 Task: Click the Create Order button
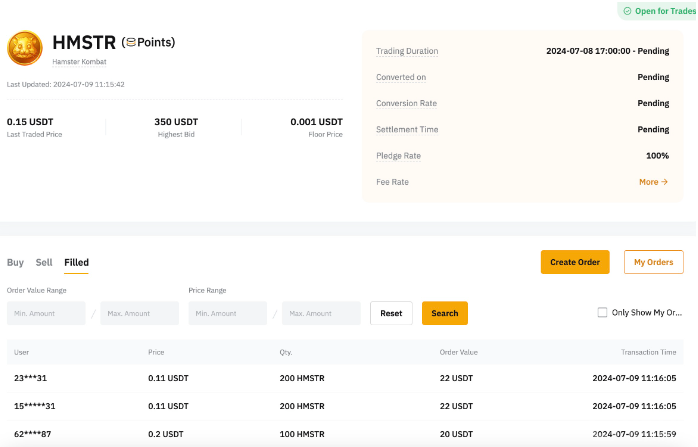click(575, 262)
